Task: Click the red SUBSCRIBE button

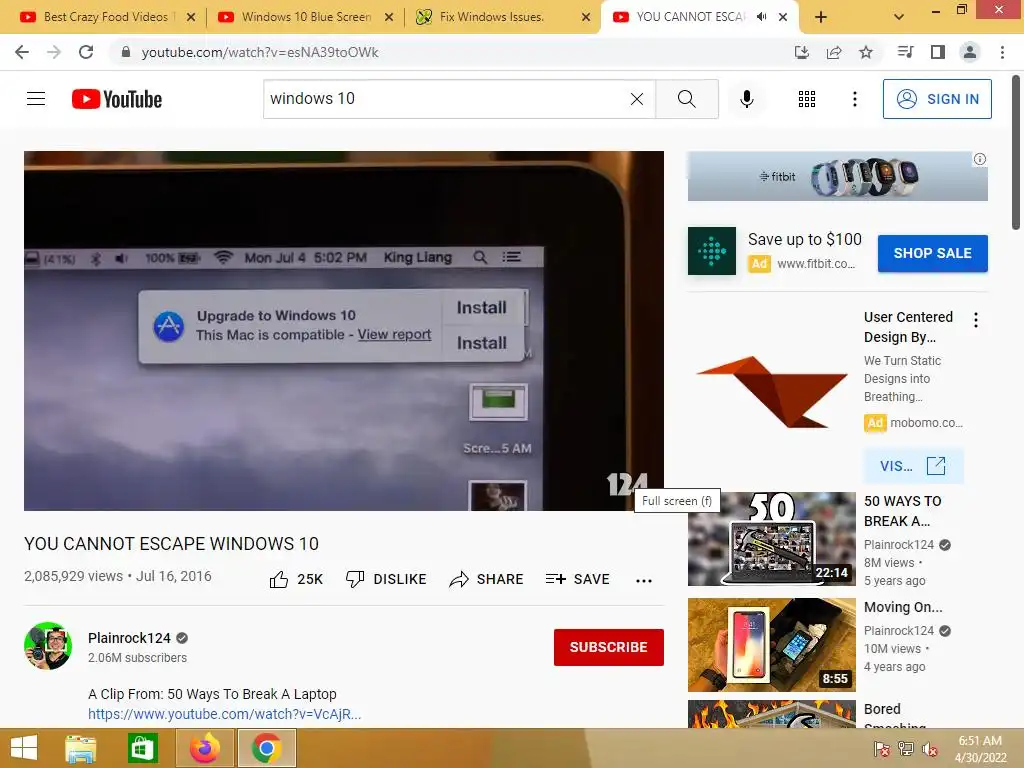Action: (x=609, y=647)
